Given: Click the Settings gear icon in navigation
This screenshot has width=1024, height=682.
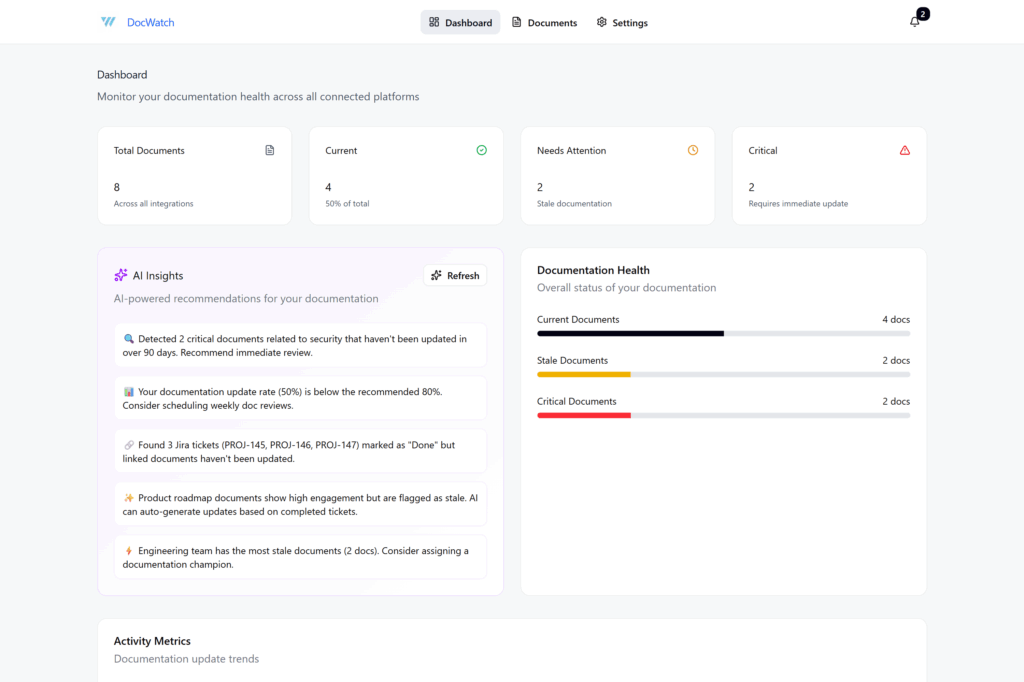Looking at the screenshot, I should tap(601, 22).
